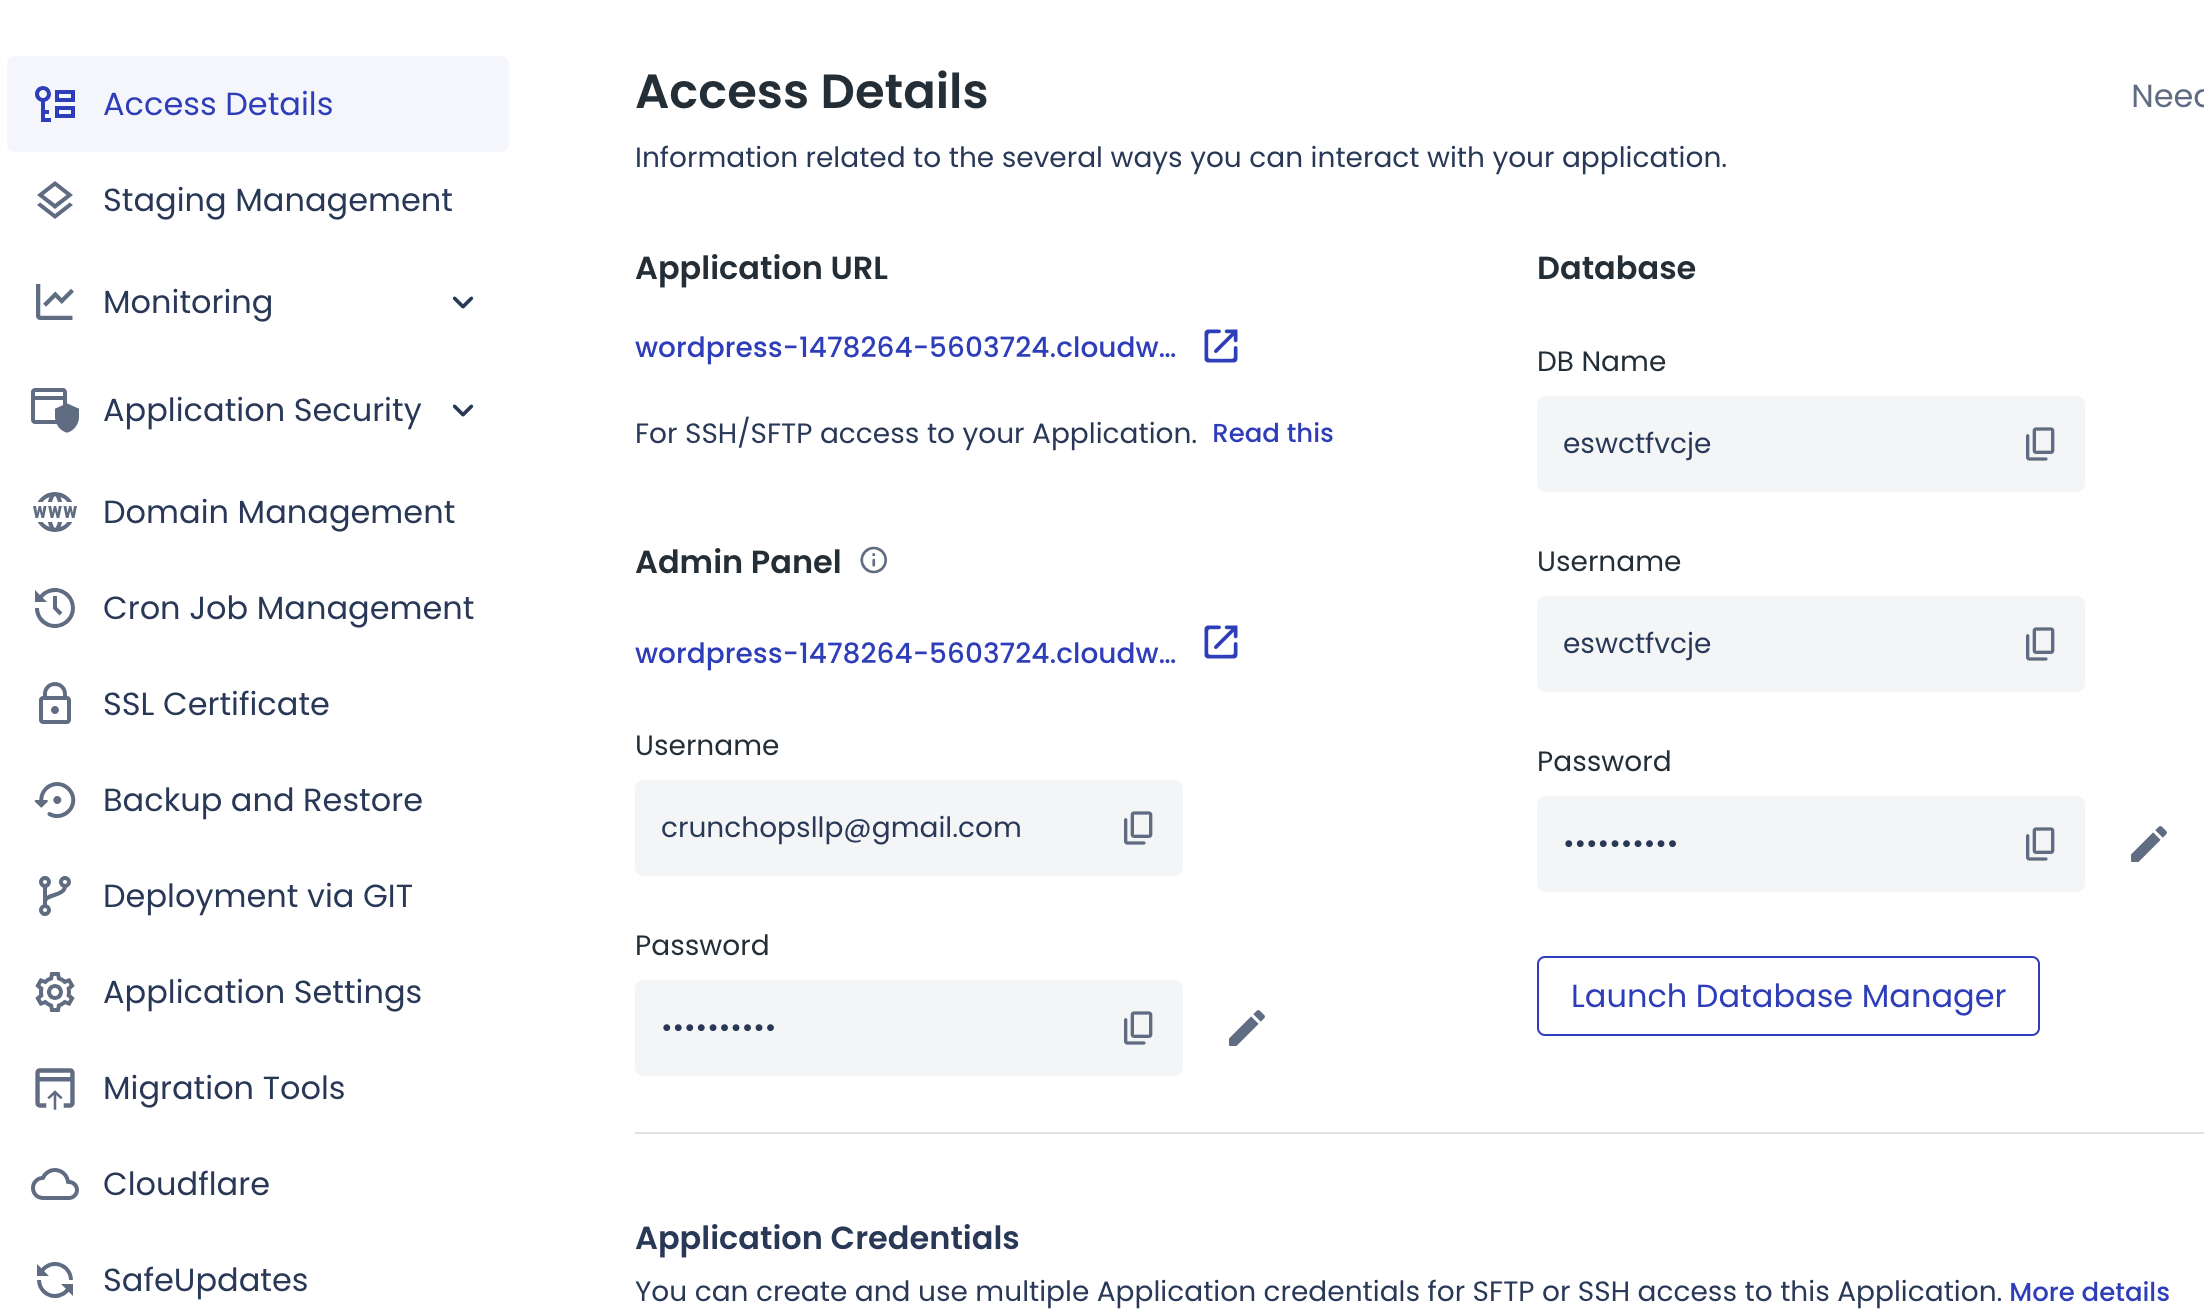Expand the Application Security chevron
This screenshot has height=1312, width=2204.
pos(462,410)
